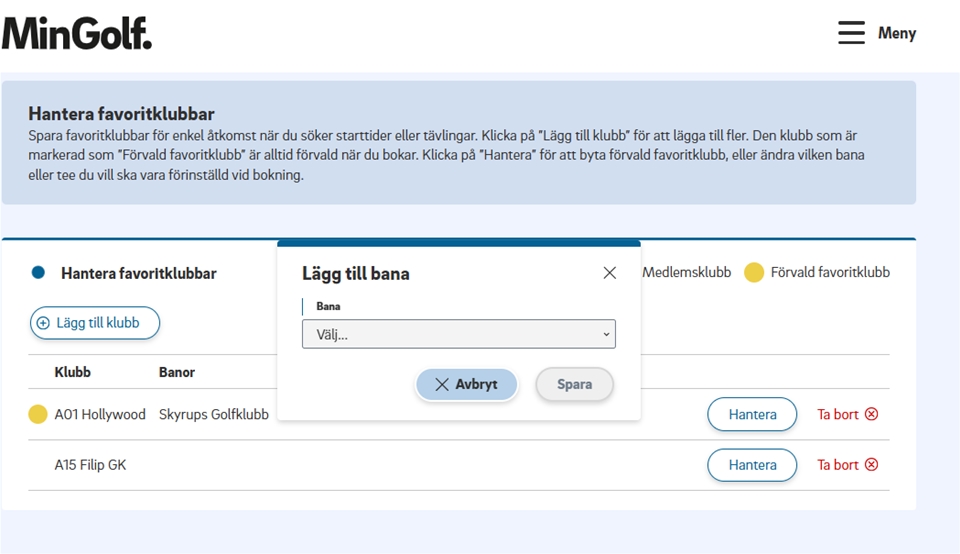Click the yellow Förvald favoritklubb legend dot
Viewport: 960px width, 554px height.
754,273
